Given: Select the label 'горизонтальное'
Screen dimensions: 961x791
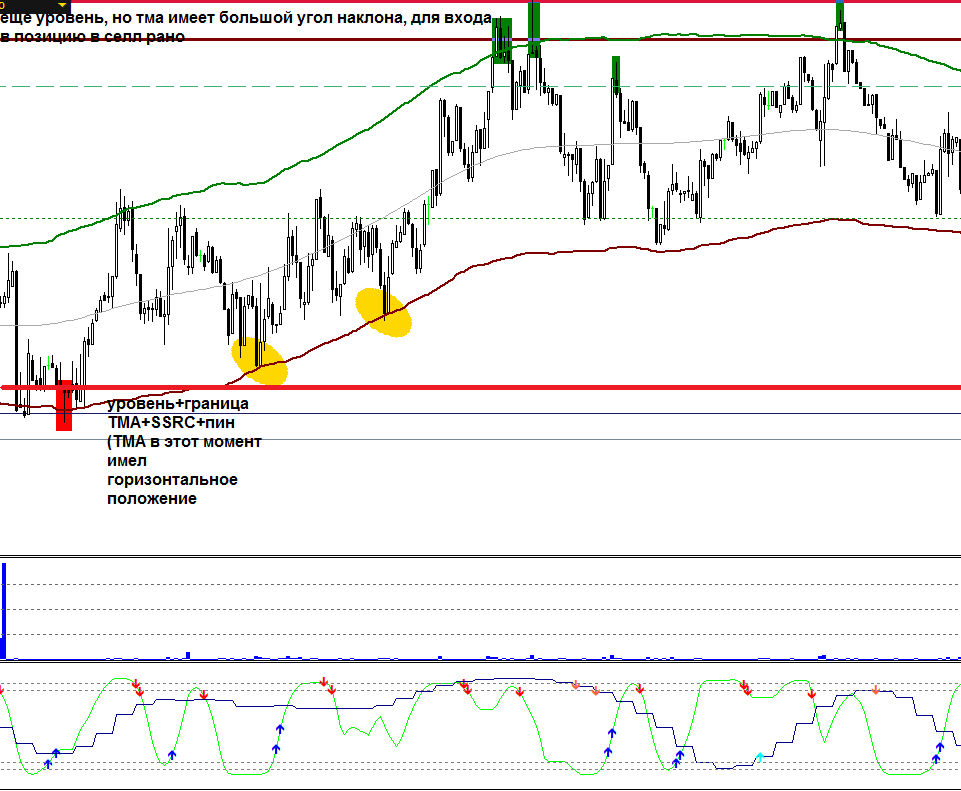Looking at the screenshot, I should (x=172, y=480).
